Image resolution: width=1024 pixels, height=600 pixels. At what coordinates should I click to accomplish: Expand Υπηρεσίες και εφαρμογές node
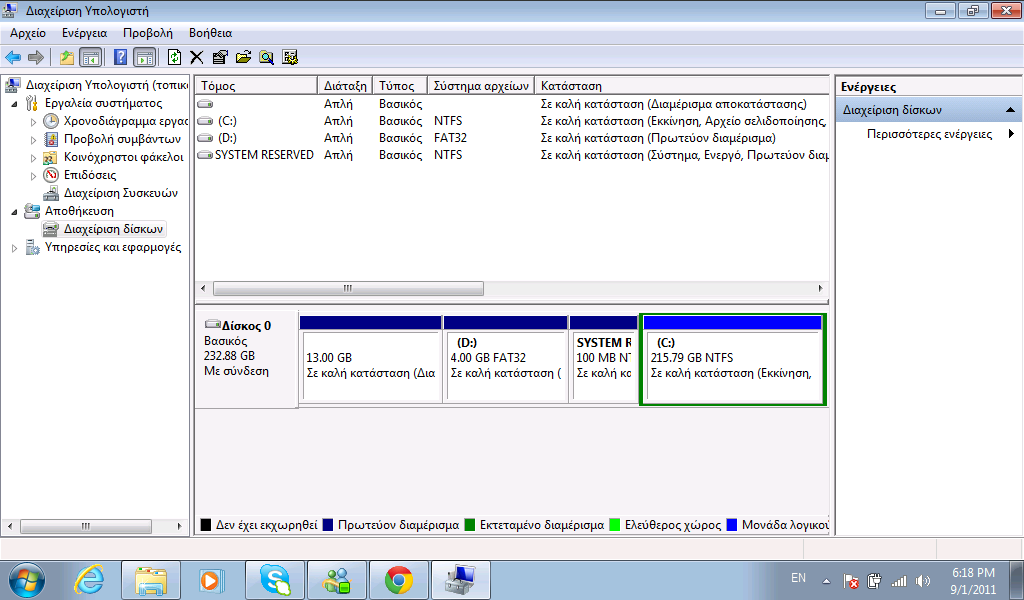(14, 248)
